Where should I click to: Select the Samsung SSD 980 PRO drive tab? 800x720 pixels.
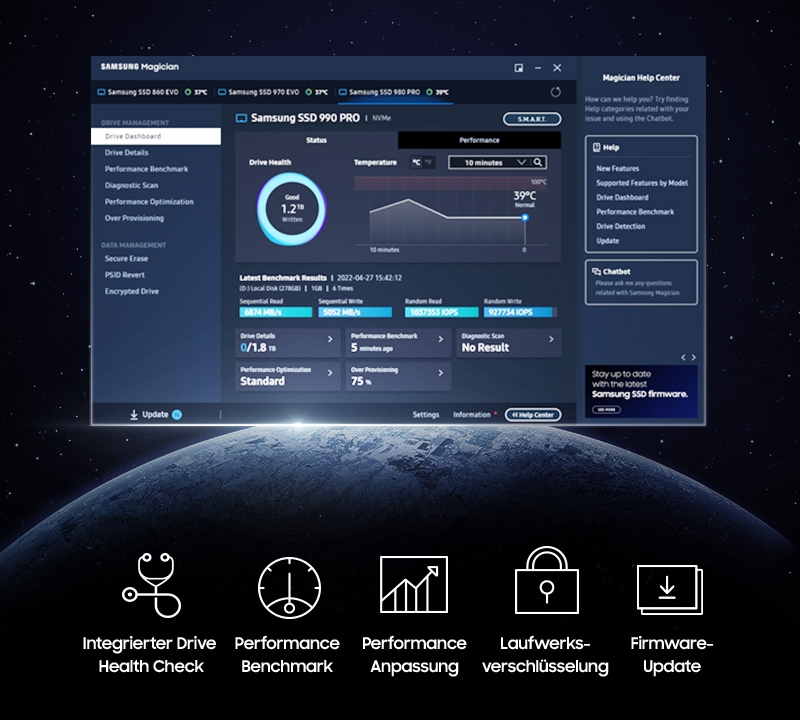click(394, 92)
